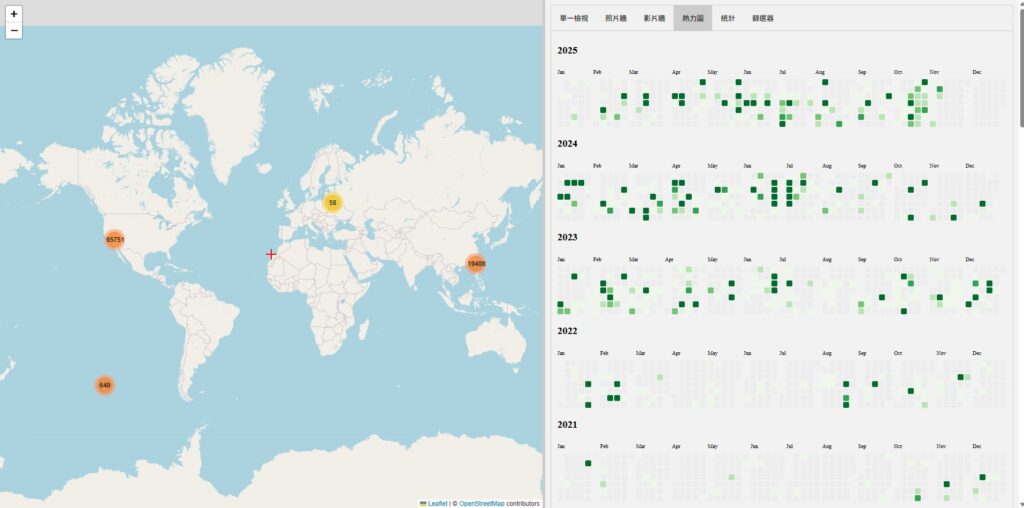Screen dimensions: 1024x508
Task: Open the Leaflet attribution link
Action: coord(437,503)
